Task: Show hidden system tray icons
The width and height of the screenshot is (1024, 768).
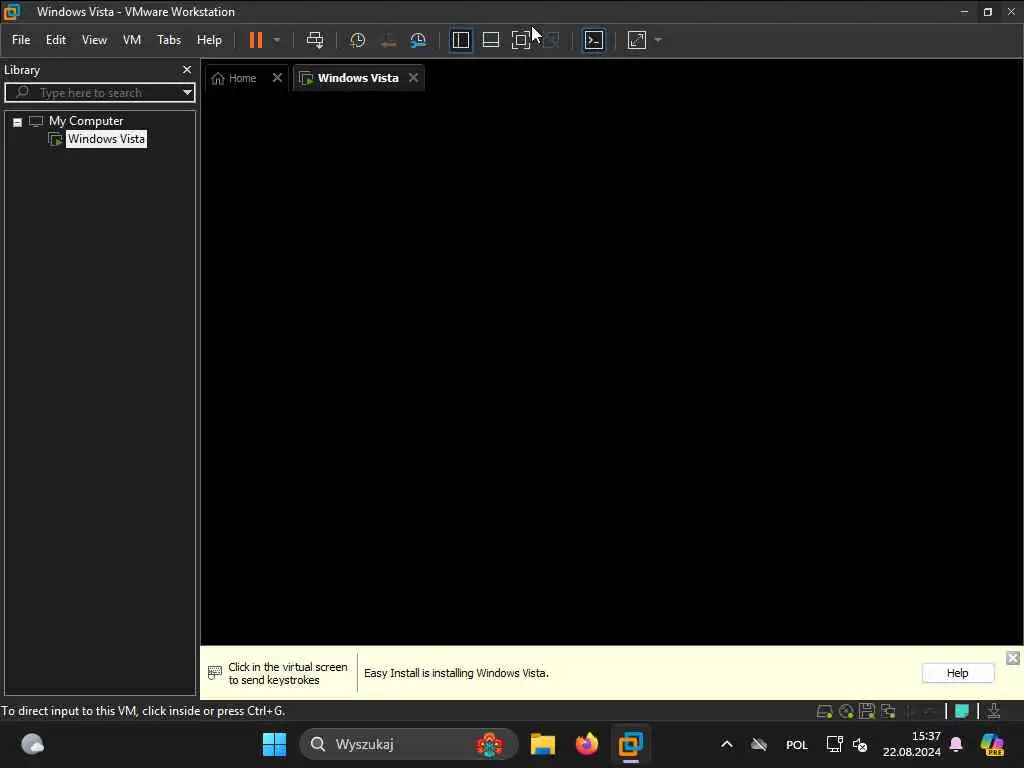Action: (x=727, y=744)
